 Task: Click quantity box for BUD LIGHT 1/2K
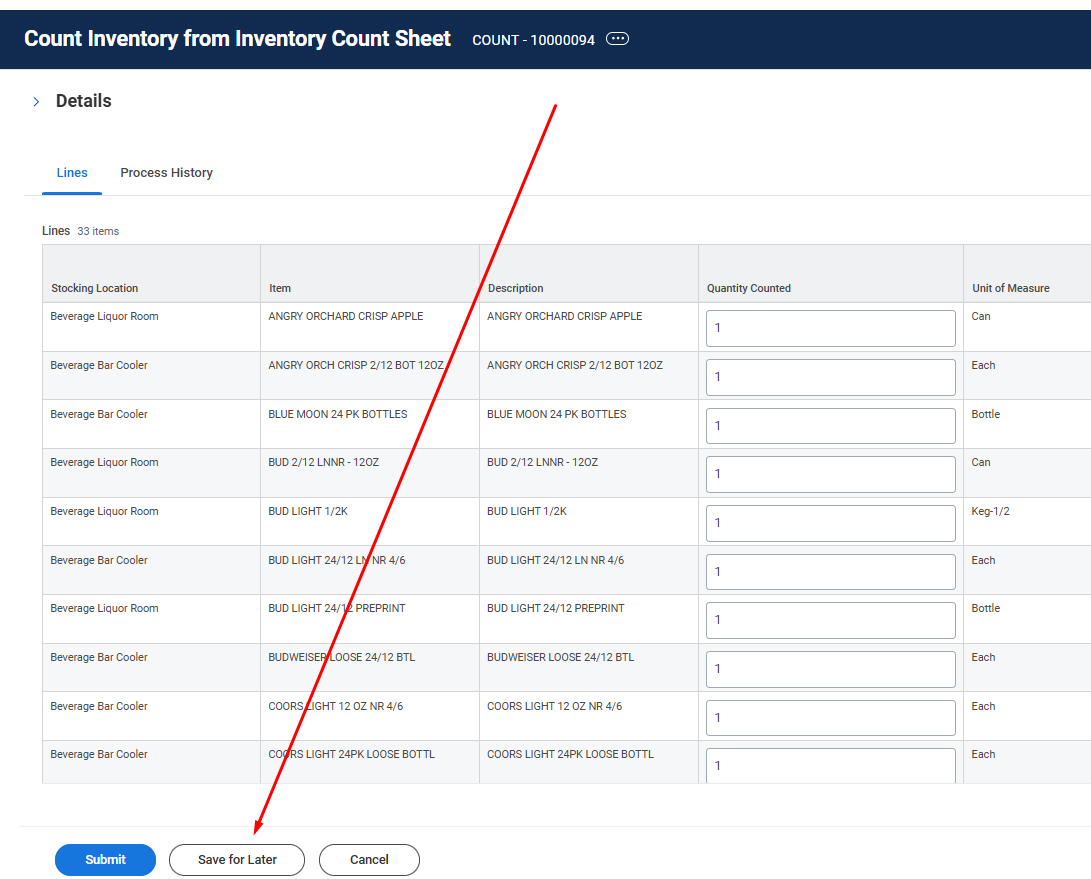pos(830,523)
